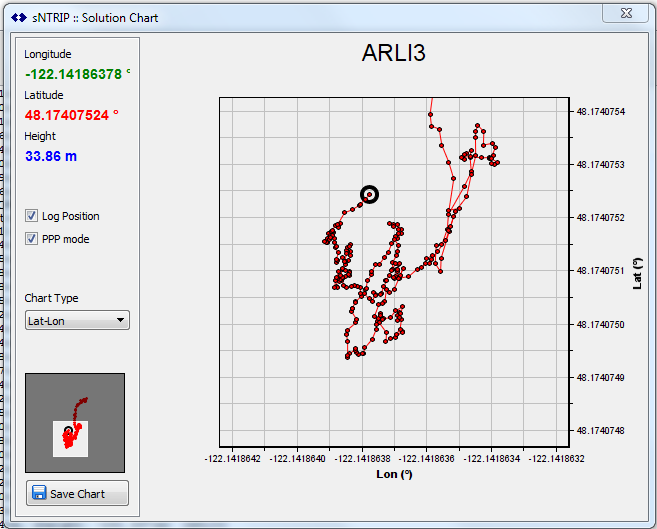Click the black ring current-position marker on chart
657x529 pixels.
(369, 194)
